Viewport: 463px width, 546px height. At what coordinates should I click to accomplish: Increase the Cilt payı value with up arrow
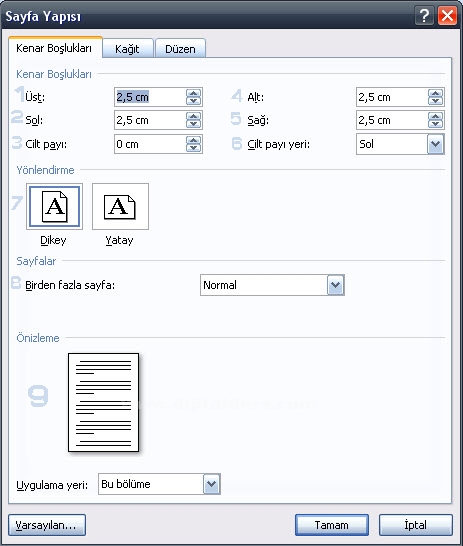tap(194, 140)
